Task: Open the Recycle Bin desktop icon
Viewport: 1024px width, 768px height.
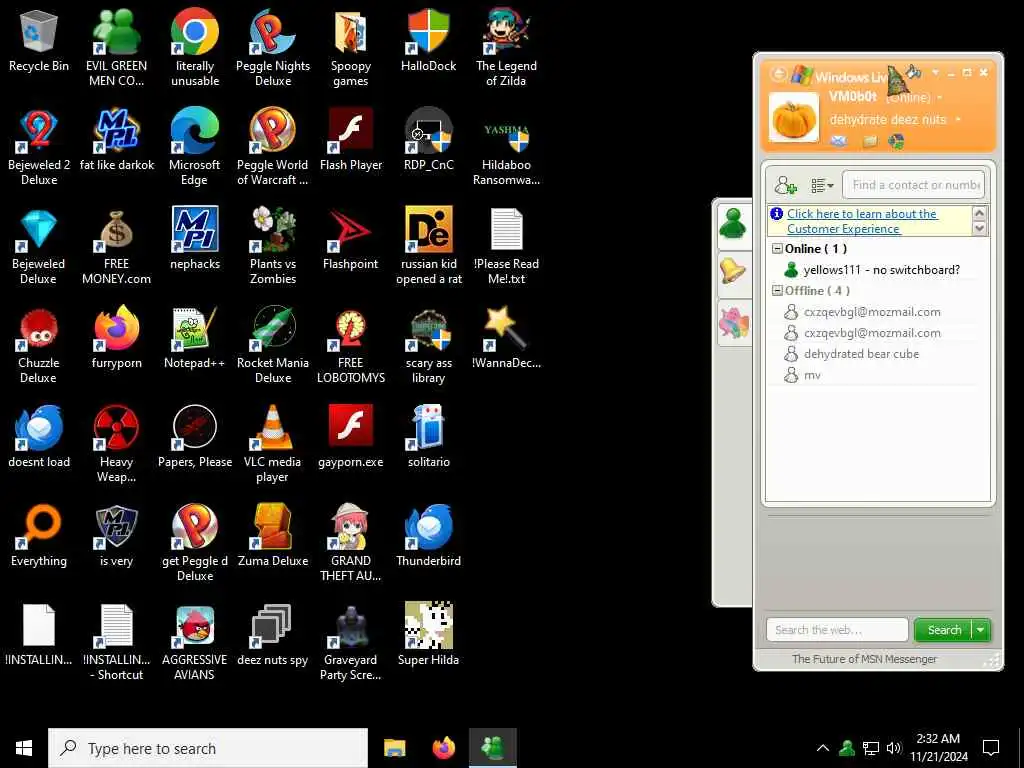Action: (x=39, y=42)
